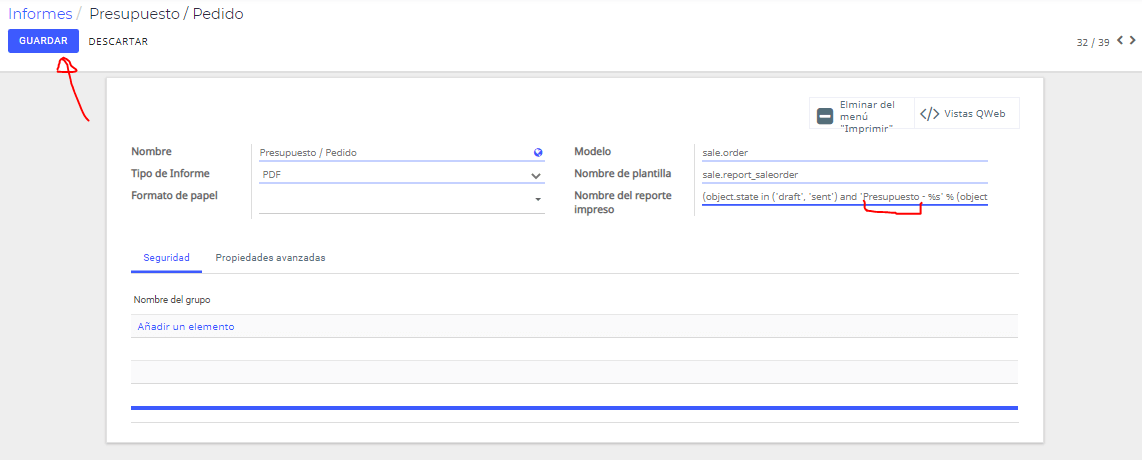Image resolution: width=1142 pixels, height=460 pixels.
Task: Discard changes with DESCARTAR
Action: pyautogui.click(x=118, y=41)
